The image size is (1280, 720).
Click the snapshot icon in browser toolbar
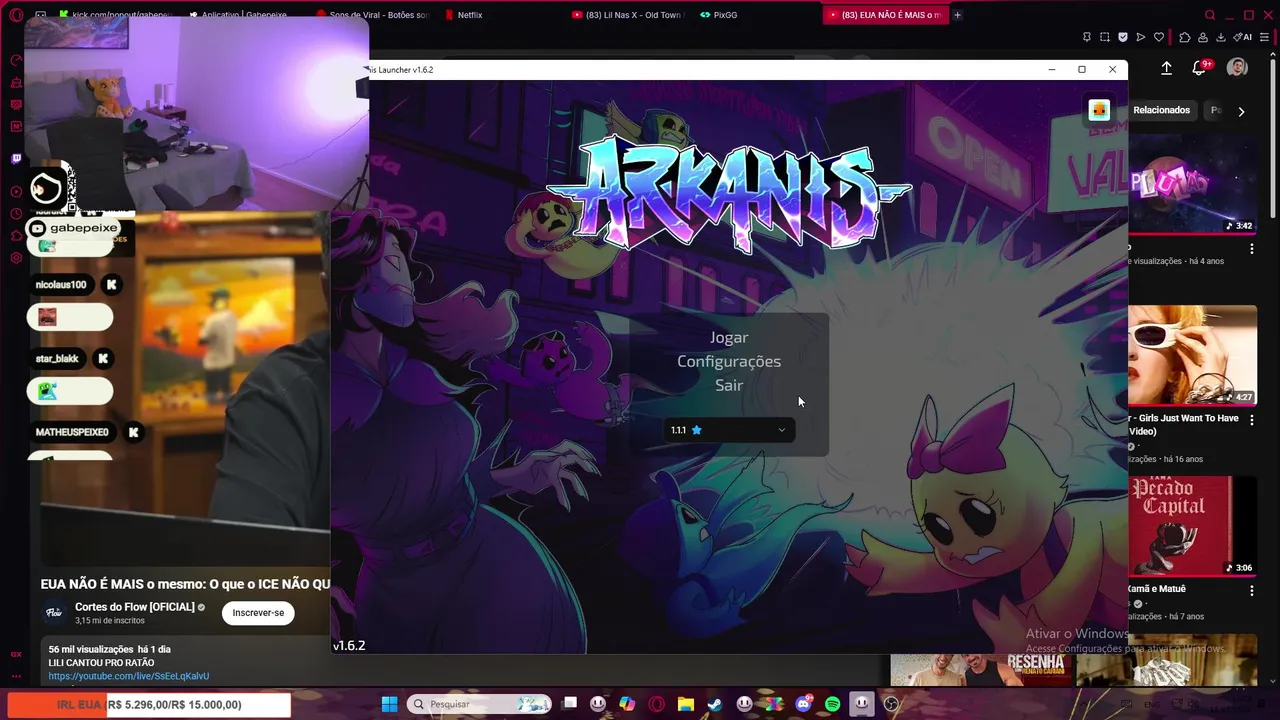coord(1105,37)
